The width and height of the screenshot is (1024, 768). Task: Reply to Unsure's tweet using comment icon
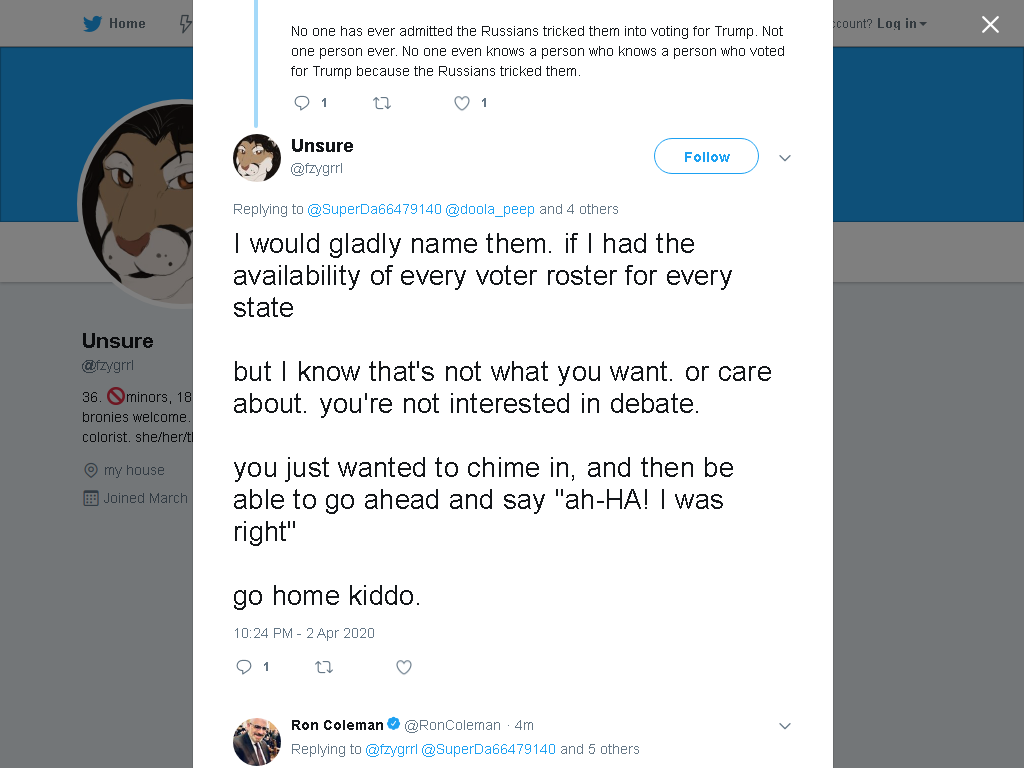pos(244,667)
